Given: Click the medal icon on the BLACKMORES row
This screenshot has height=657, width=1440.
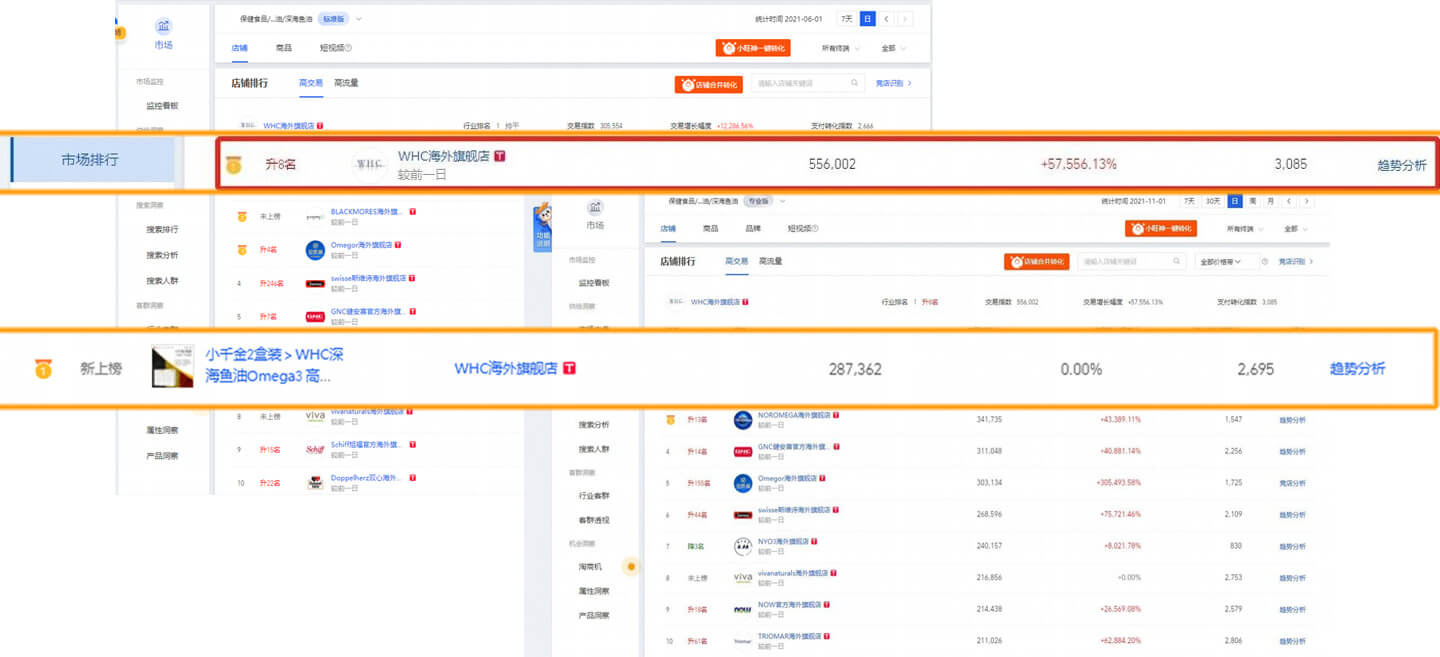Looking at the screenshot, I should 241,216.
